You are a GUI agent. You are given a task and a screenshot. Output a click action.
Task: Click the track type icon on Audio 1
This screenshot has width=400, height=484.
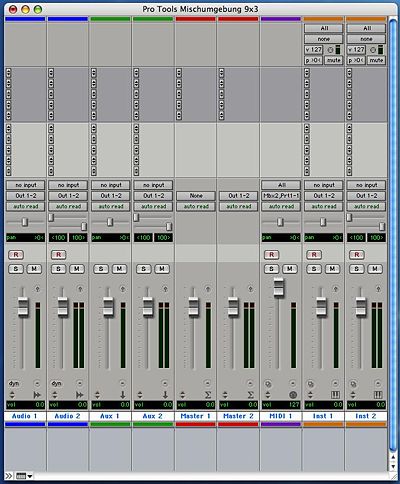click(x=37, y=395)
